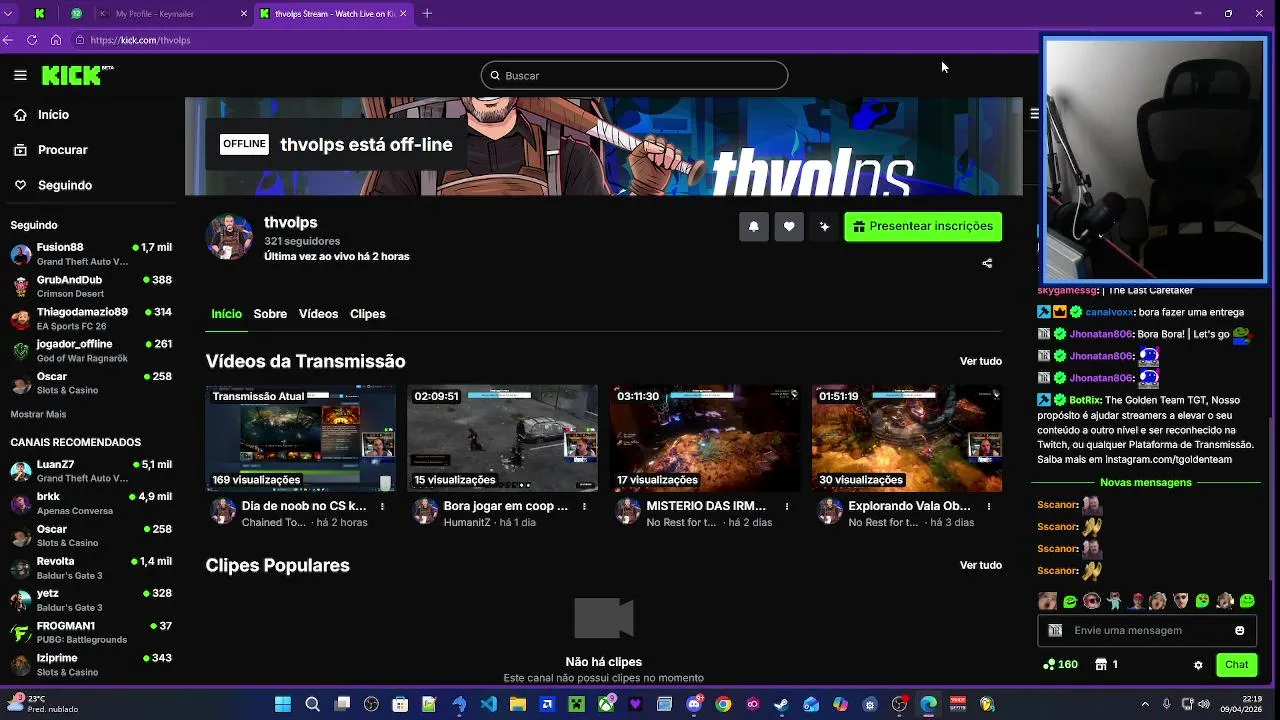Image resolution: width=1280 pixels, height=720 pixels.
Task: Jump to Novas mensagens in chat
Action: [1146, 482]
